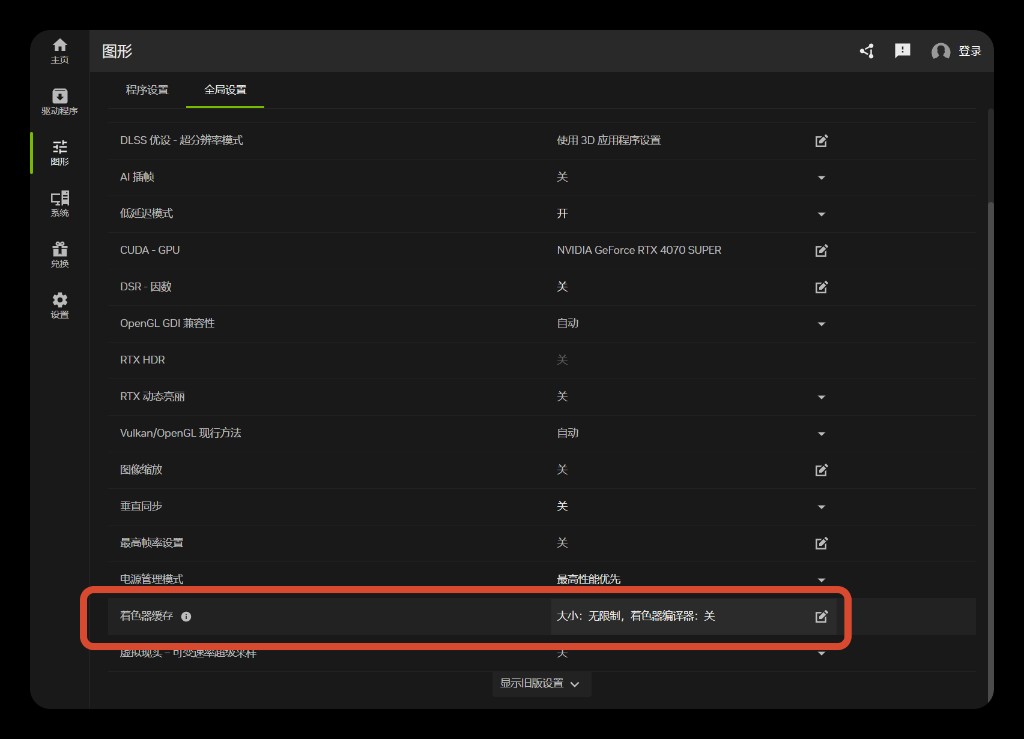Expand the RTX 动态亮丽 dropdown
The height and width of the screenshot is (739, 1024).
821,397
